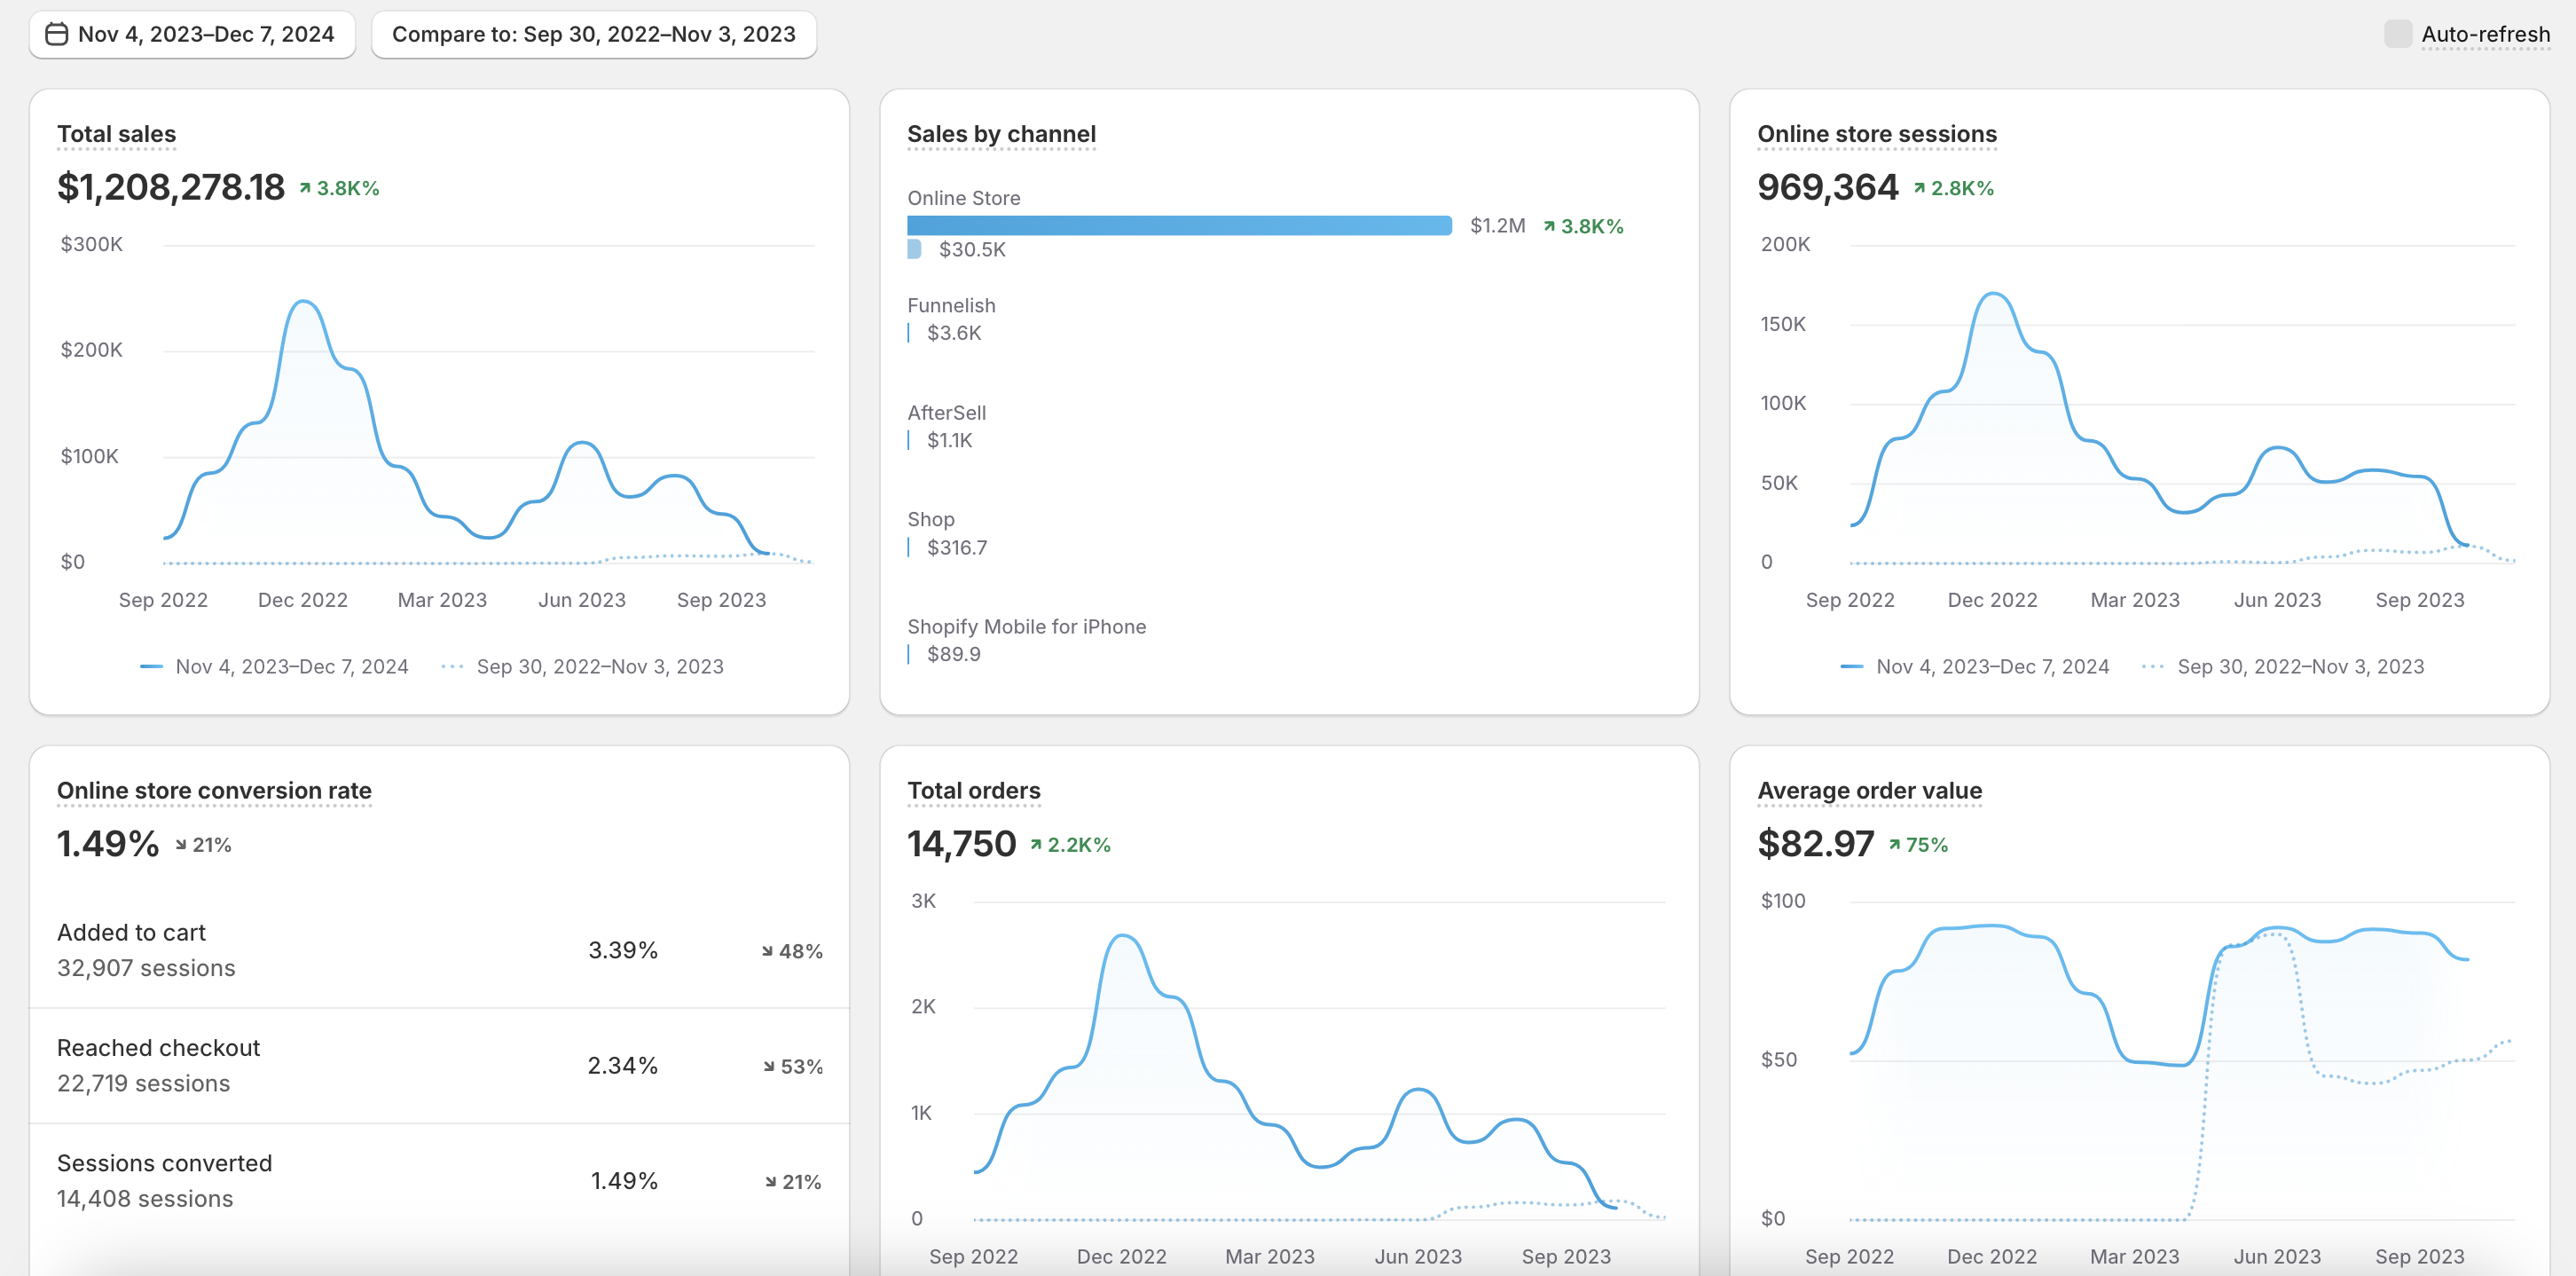2576x1276 pixels.
Task: Click the Online store sessions heading
Action: point(1876,134)
